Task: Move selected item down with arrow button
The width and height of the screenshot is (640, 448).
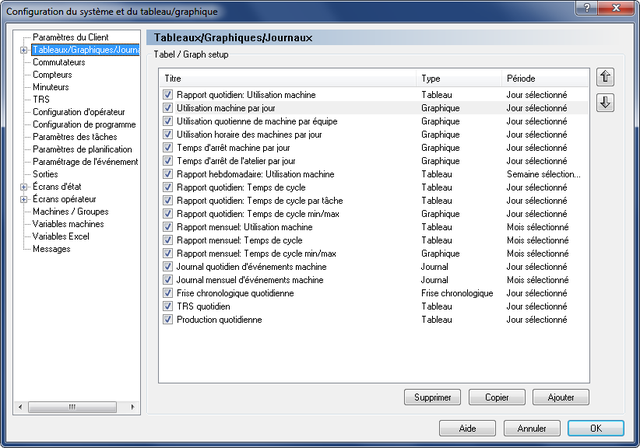Action: coord(605,102)
